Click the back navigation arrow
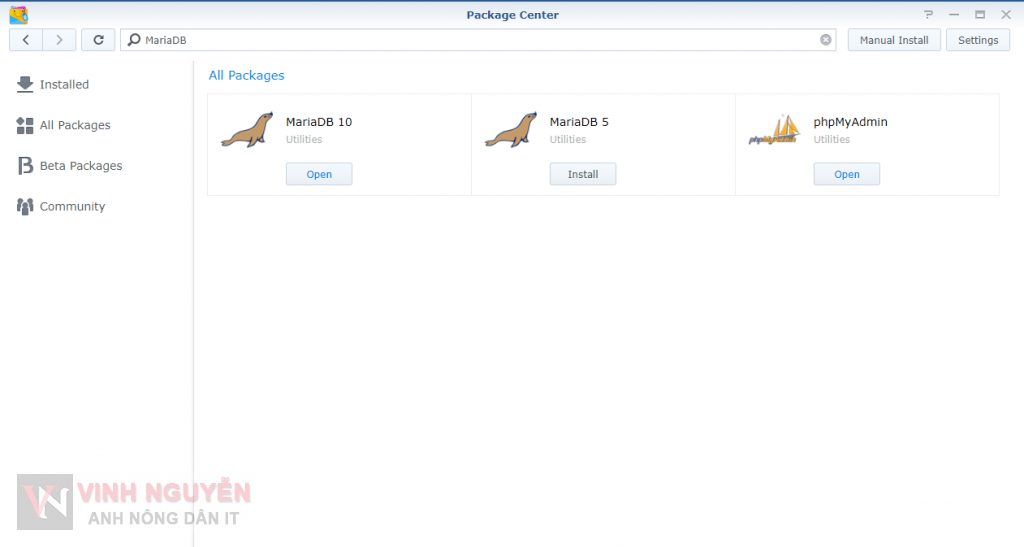The height and width of the screenshot is (547, 1024). [26, 40]
